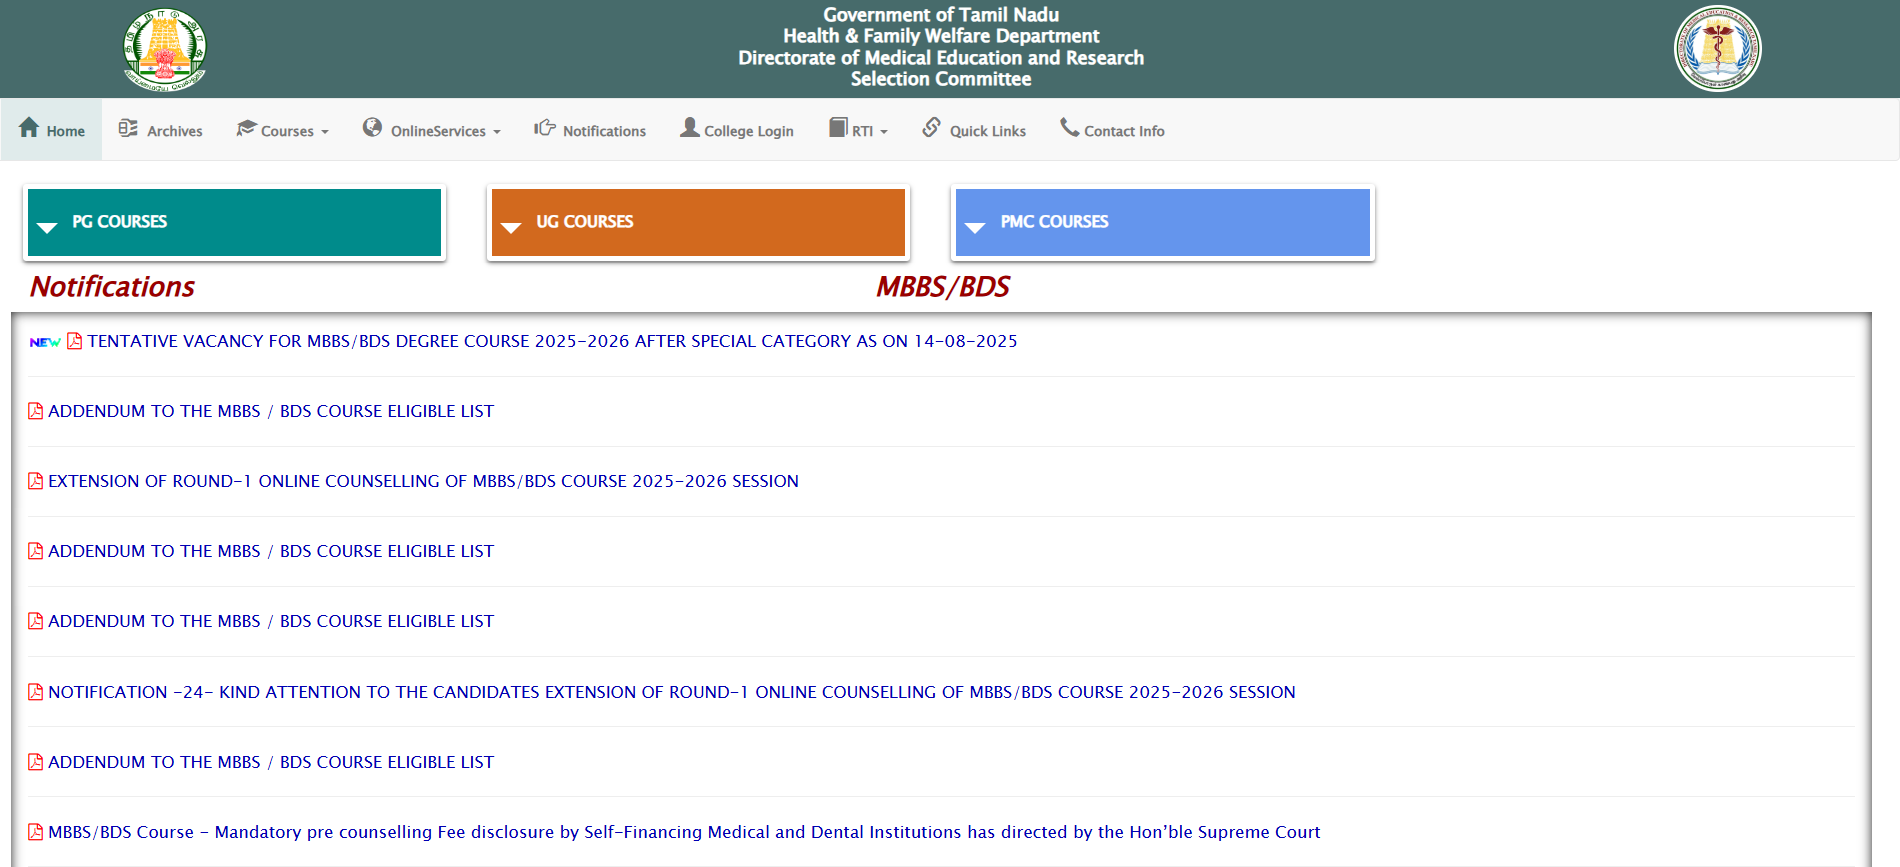Expand the PG COURSES panel arrow
The image size is (1900, 867).
click(x=47, y=228)
